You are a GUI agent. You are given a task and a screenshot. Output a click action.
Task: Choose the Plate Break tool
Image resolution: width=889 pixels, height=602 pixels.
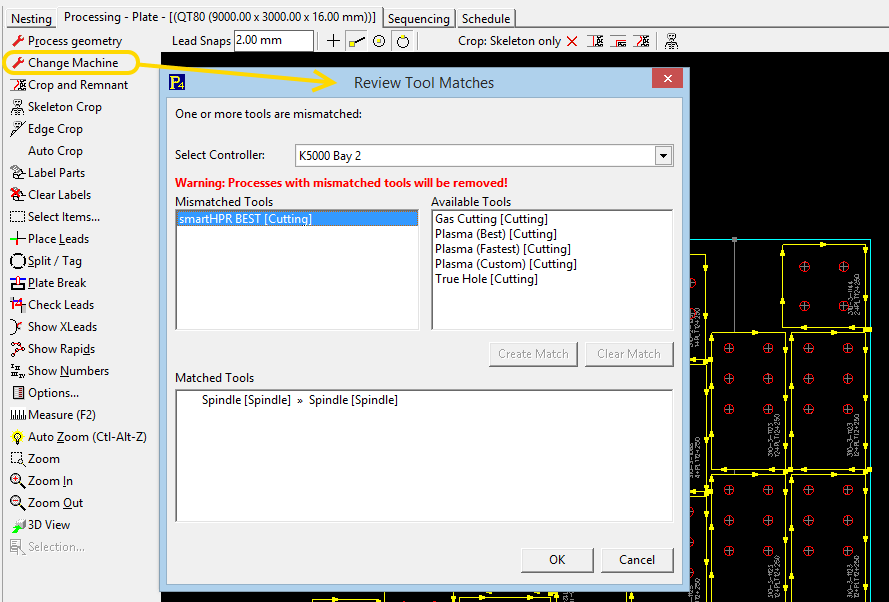point(48,283)
